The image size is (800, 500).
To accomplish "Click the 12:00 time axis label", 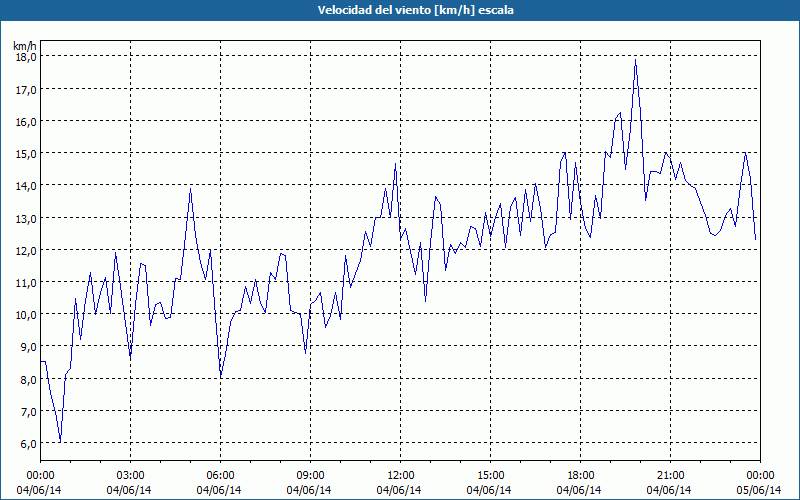I will 401,476.
